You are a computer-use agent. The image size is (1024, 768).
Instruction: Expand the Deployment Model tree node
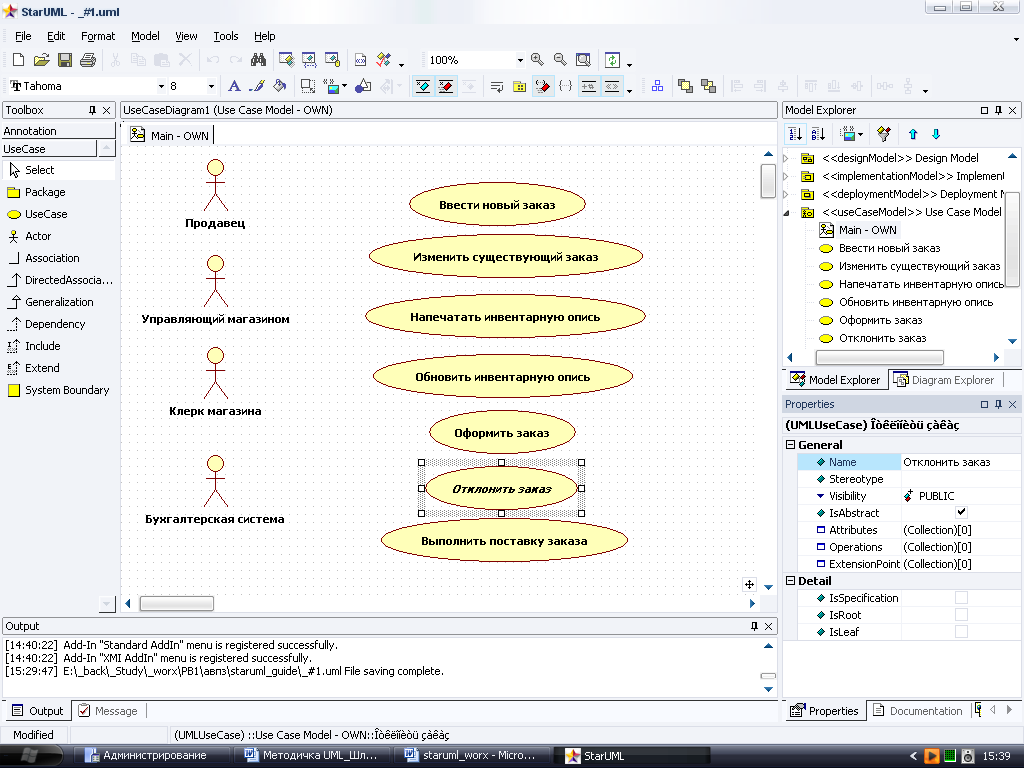[x=786, y=194]
